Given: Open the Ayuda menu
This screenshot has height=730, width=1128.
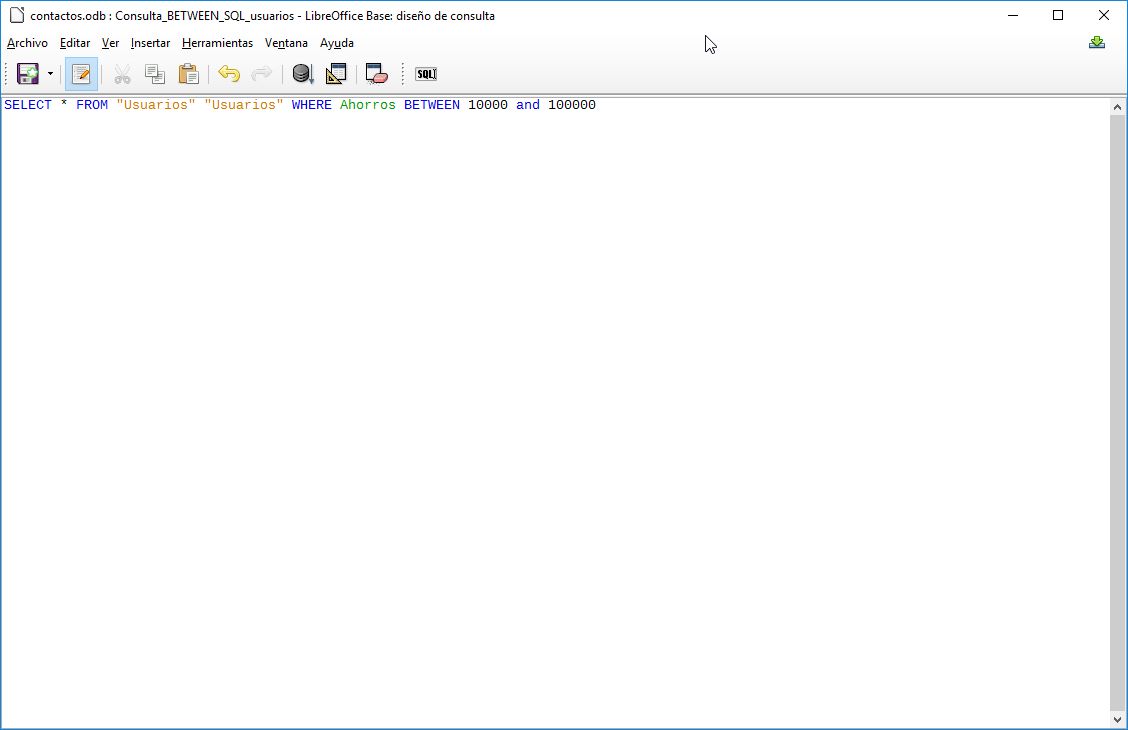Looking at the screenshot, I should click(x=337, y=43).
